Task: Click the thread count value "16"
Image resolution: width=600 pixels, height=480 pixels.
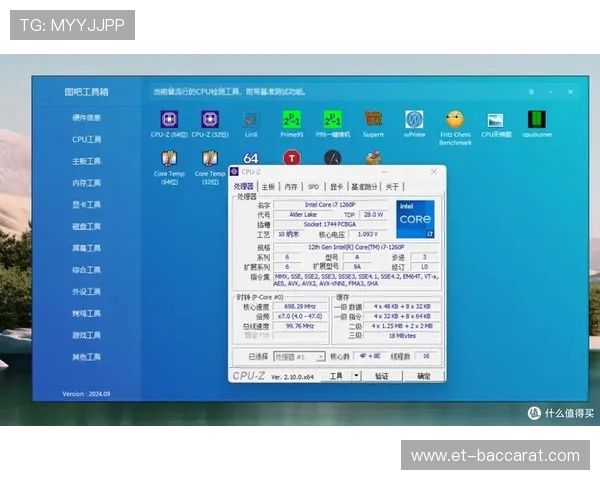Action: tap(426, 356)
